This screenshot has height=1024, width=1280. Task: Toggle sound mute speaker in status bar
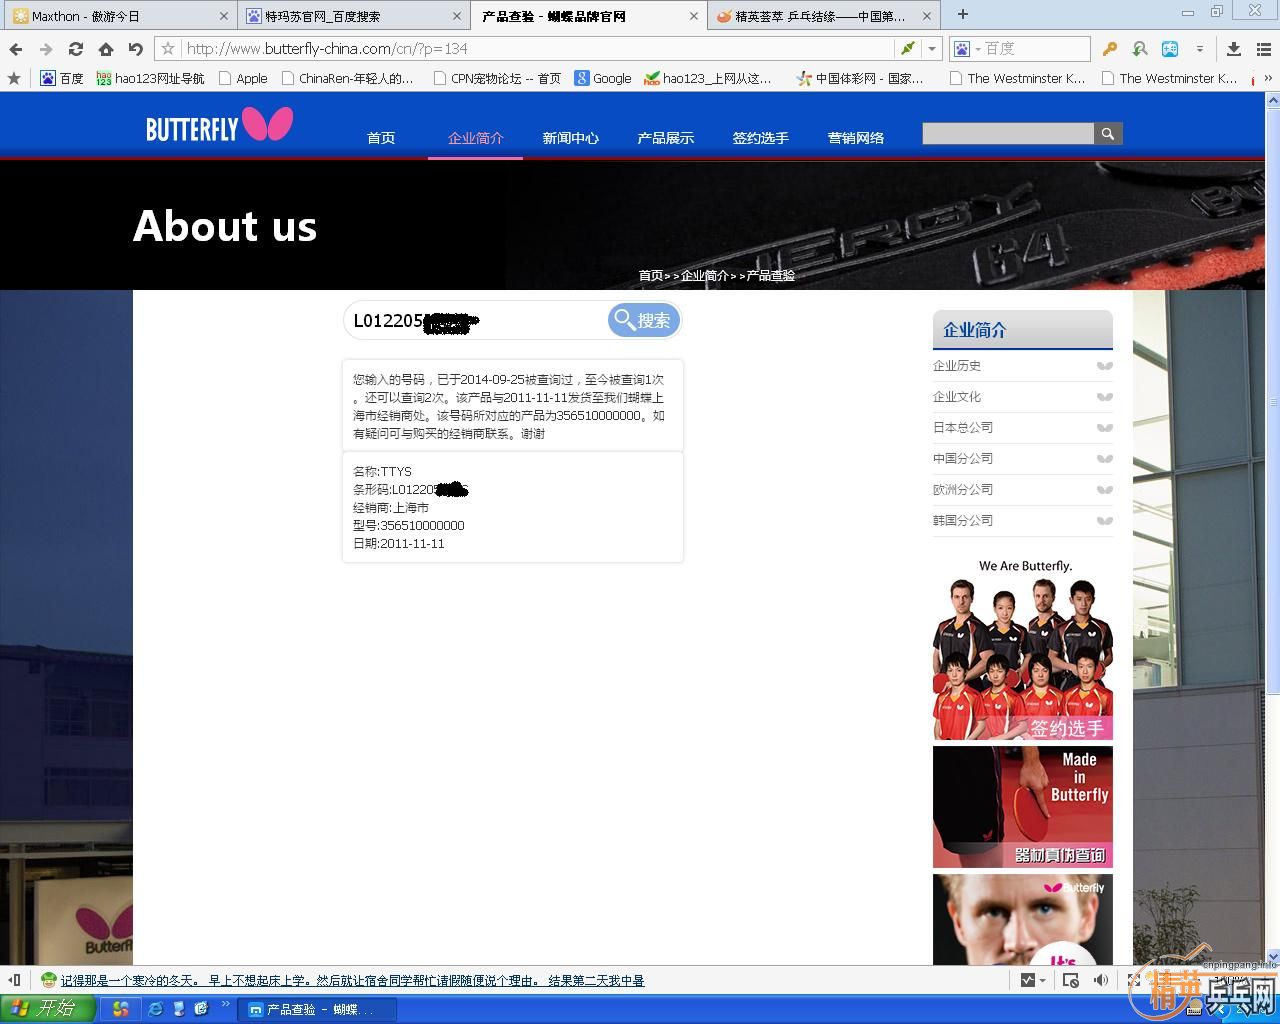1100,980
